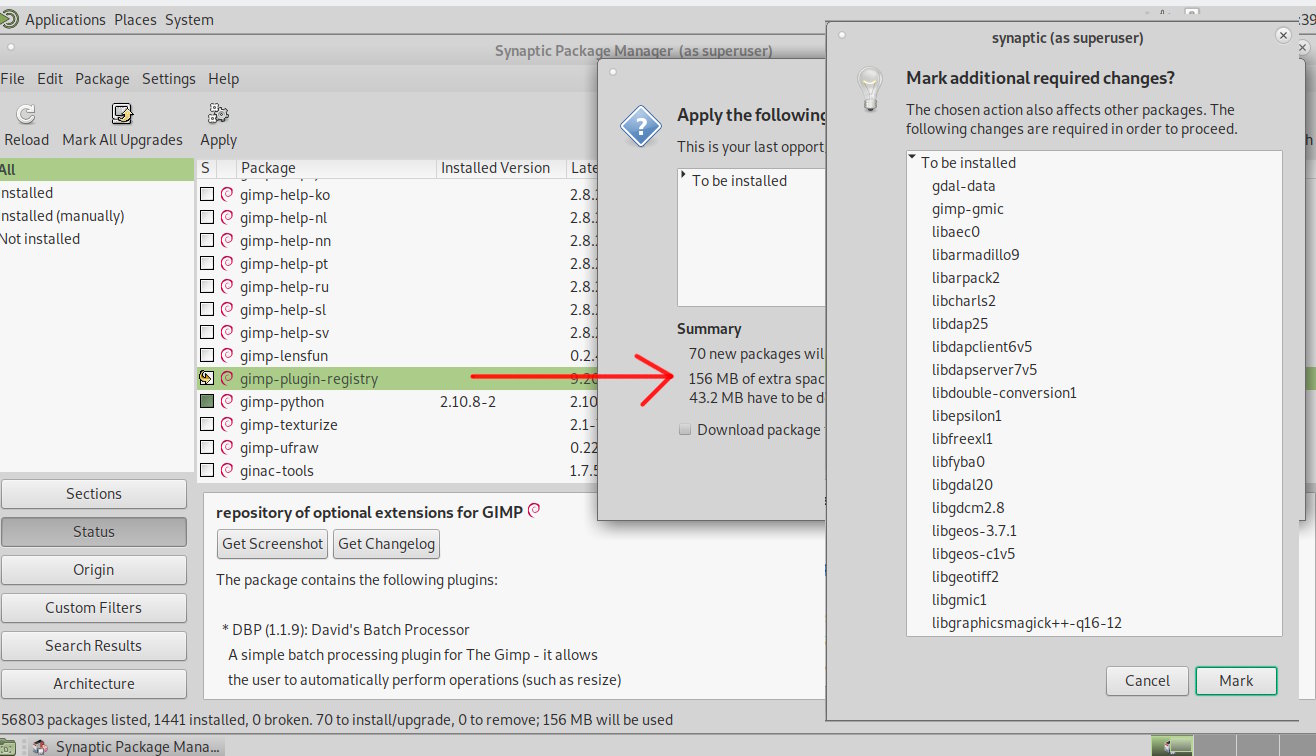Click the Reload toolbar icon
The height and width of the screenshot is (756, 1316).
26,115
